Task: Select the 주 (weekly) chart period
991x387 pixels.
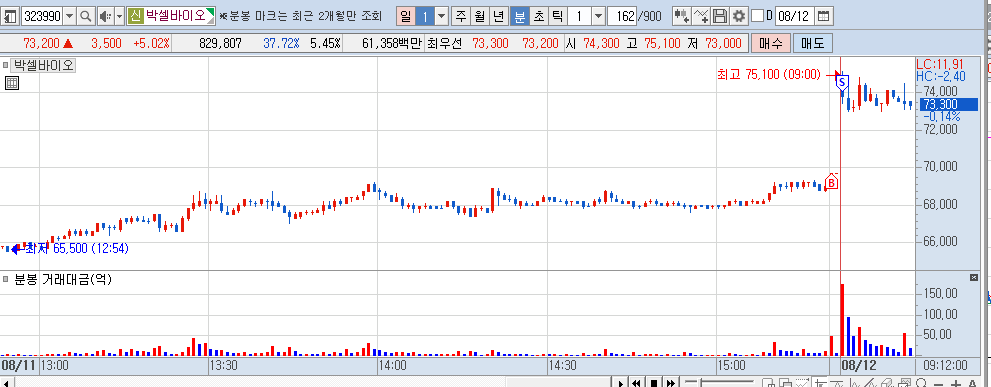Action: [462, 16]
